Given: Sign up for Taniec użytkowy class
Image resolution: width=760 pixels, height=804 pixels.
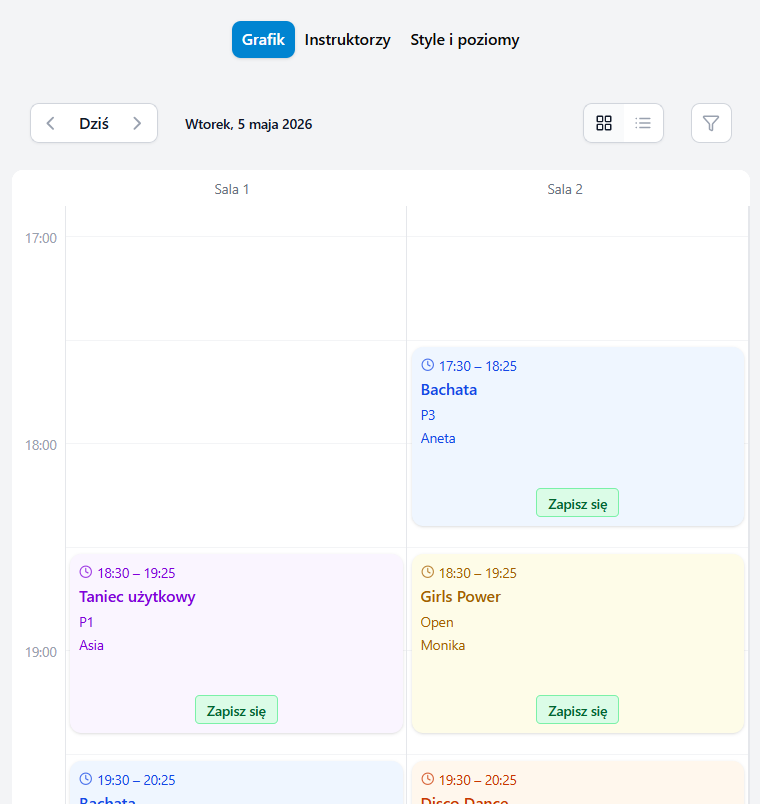Looking at the screenshot, I should click(236, 710).
